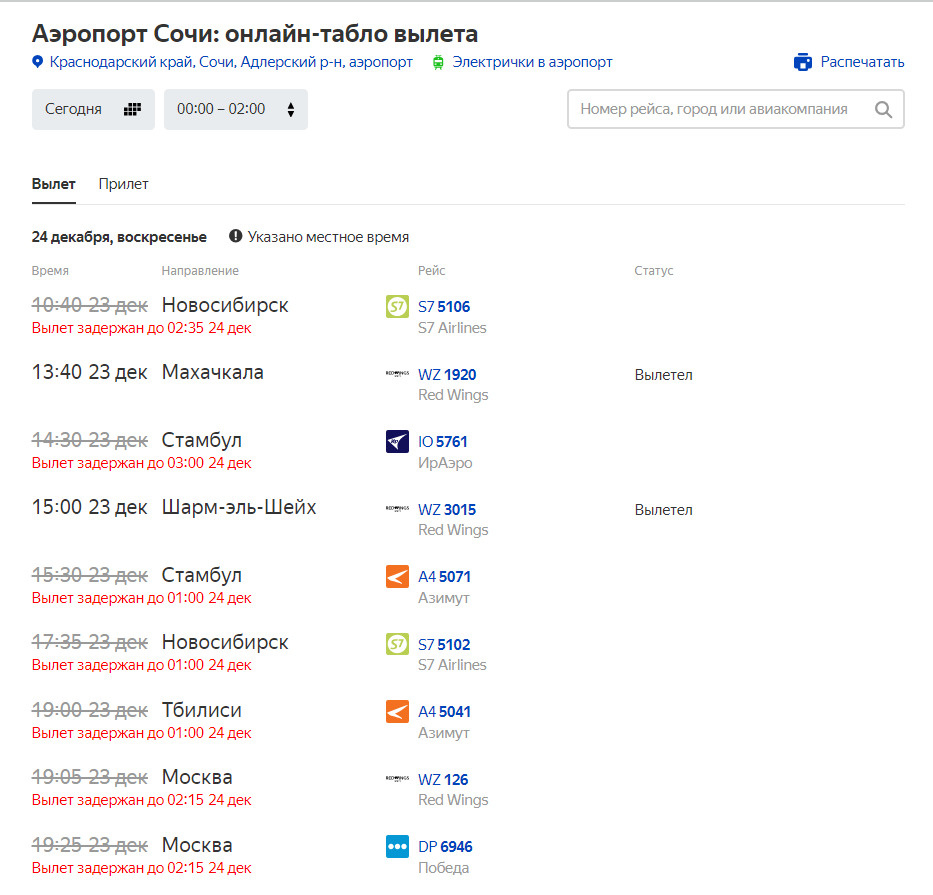Click the green train icon for Электрички
The height and width of the screenshot is (895, 933).
(x=438, y=62)
